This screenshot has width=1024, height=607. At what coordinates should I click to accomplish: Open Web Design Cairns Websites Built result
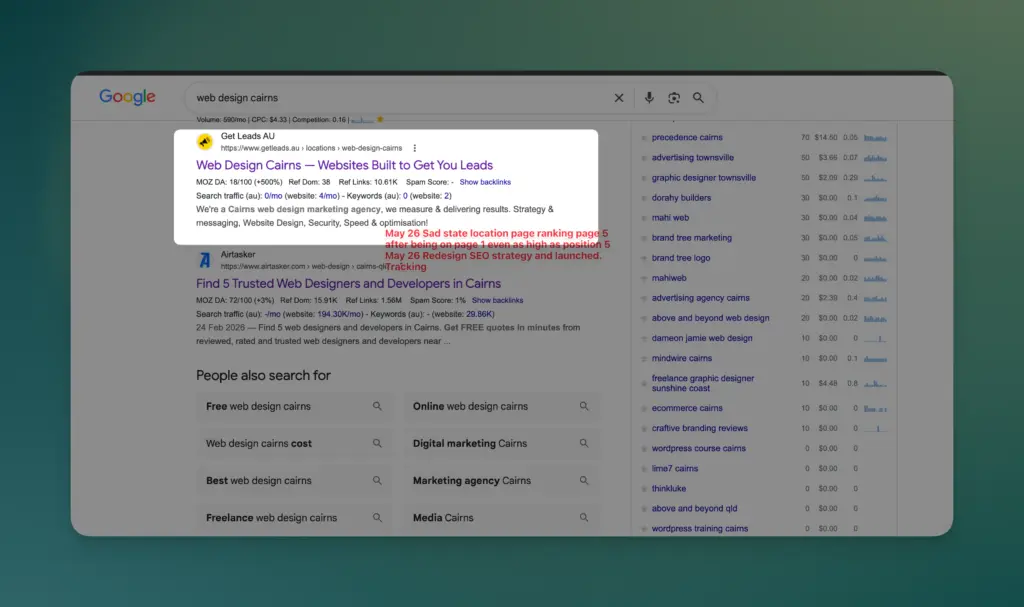[344, 165]
